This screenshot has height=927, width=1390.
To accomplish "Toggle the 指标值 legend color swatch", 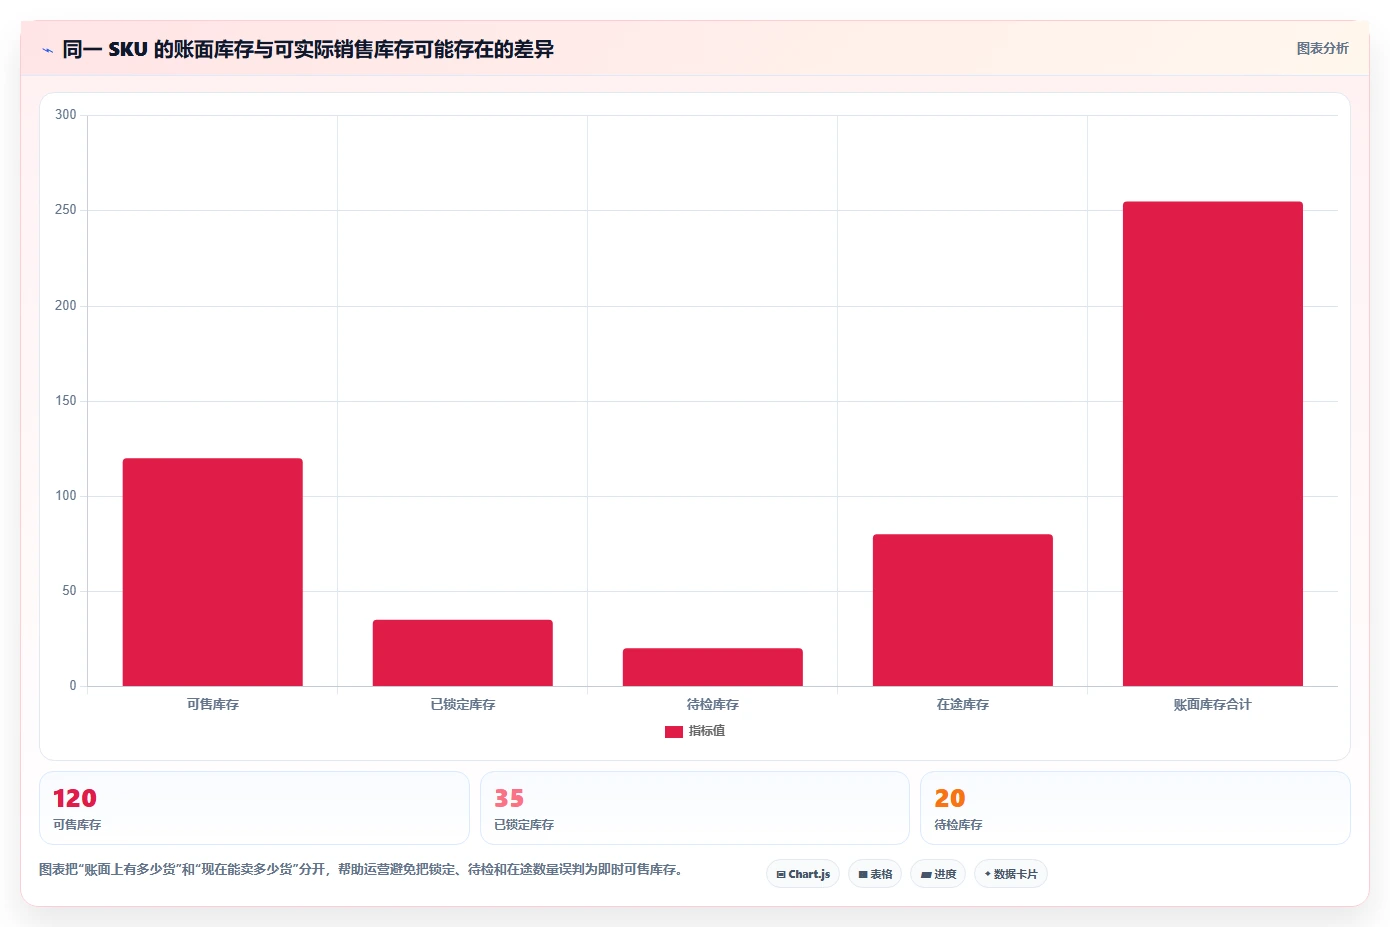I will [x=674, y=732].
